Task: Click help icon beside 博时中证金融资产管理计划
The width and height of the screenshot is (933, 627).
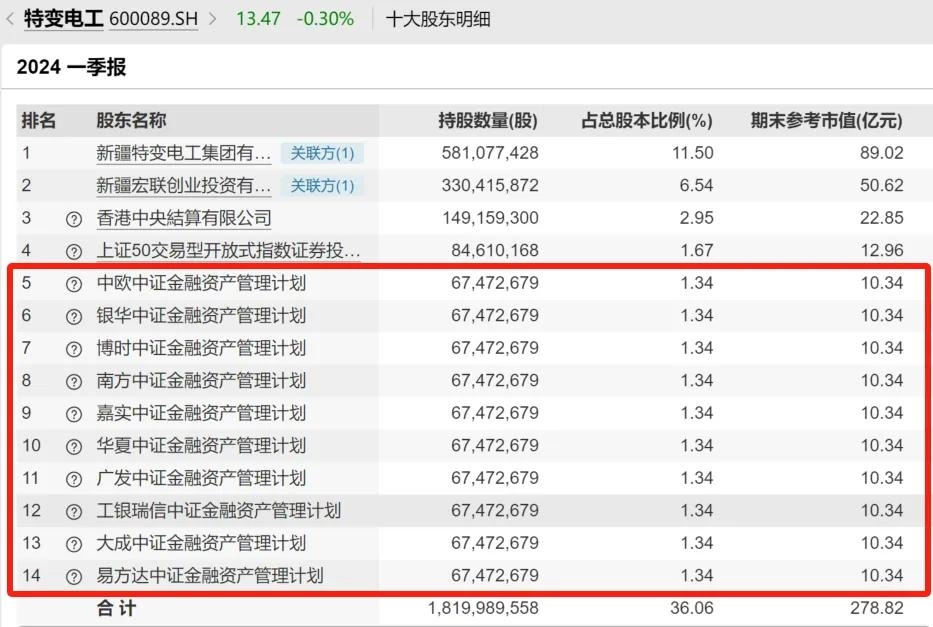Action: tap(74, 349)
